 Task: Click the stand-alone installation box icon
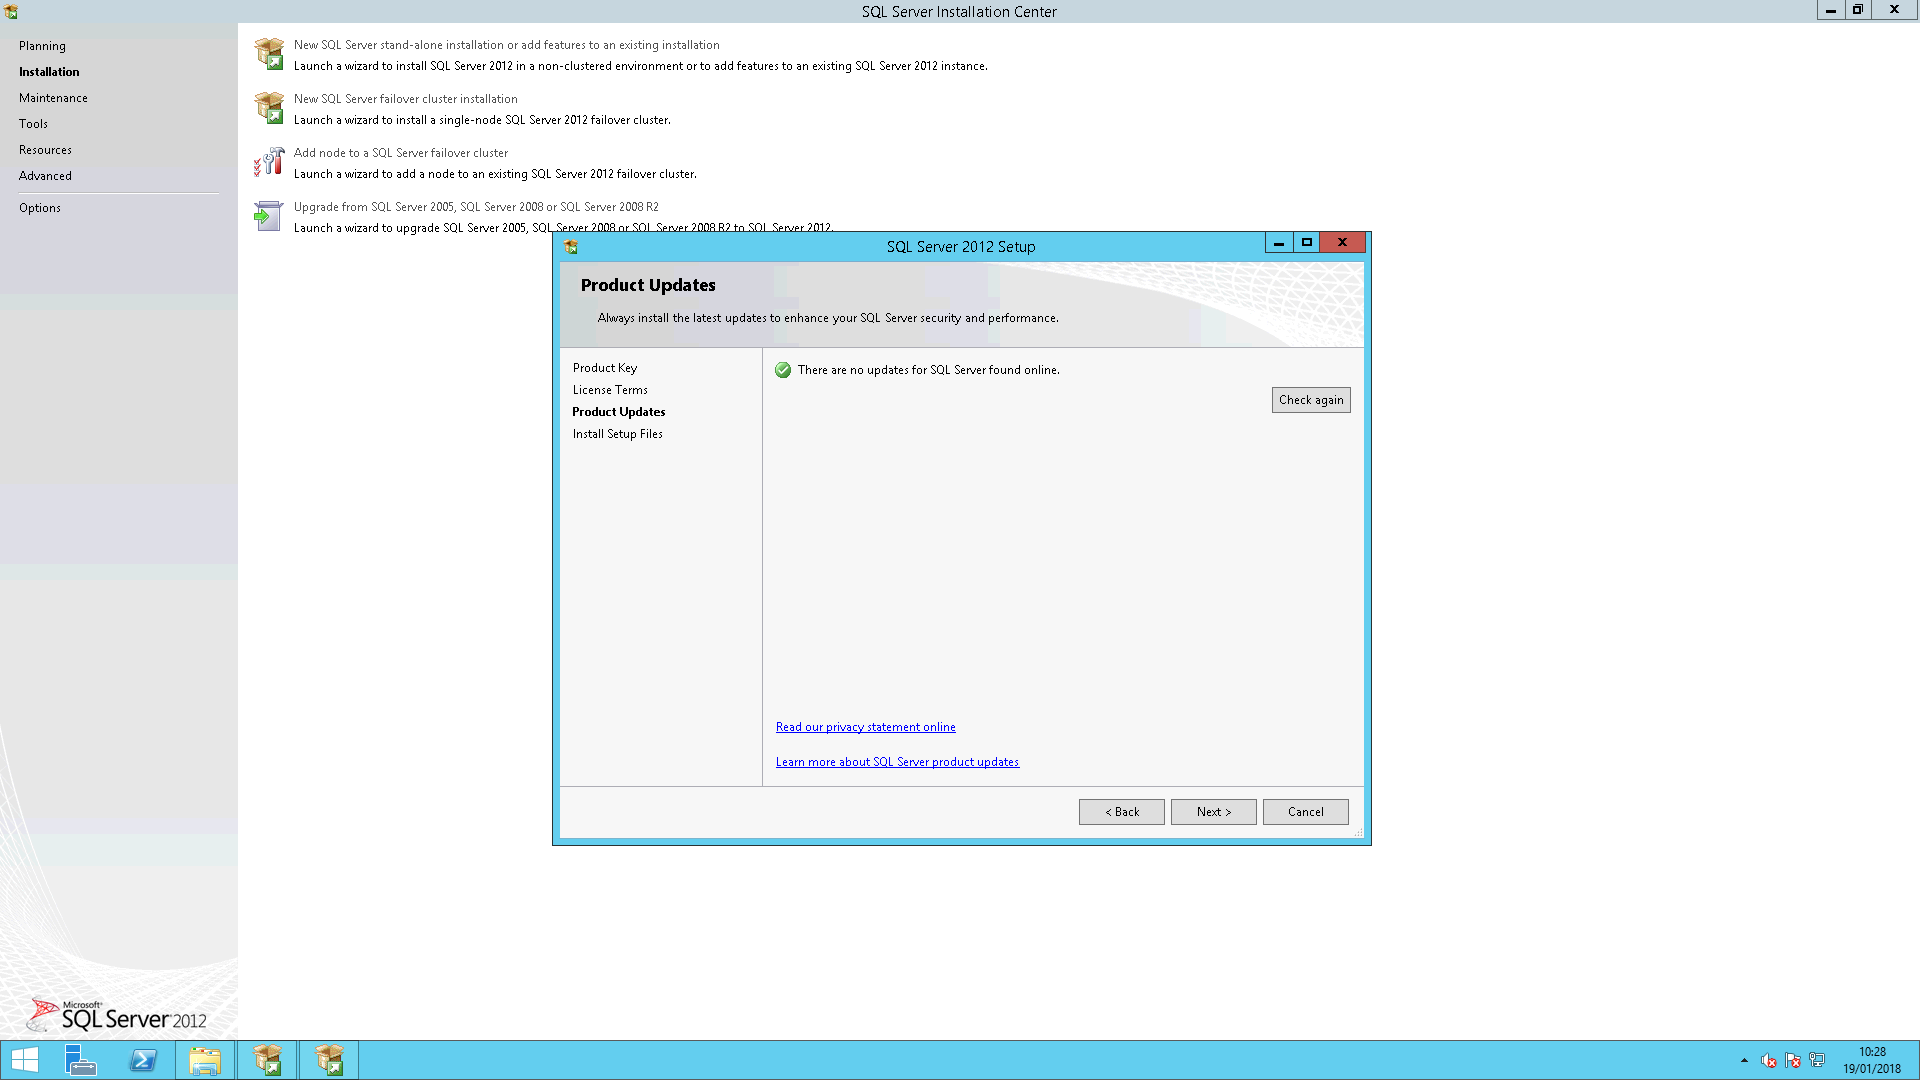269,54
